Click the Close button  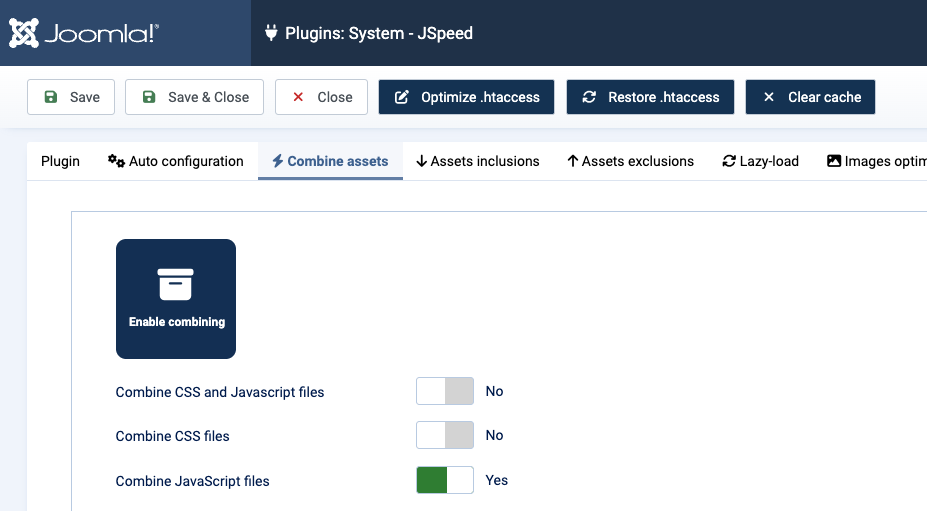[321, 97]
